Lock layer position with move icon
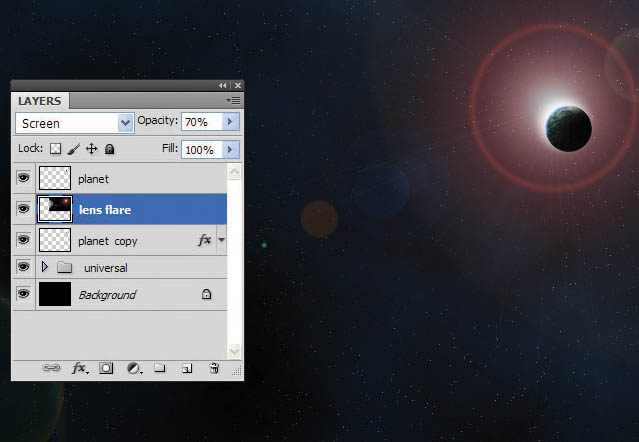639x442 pixels. (91, 149)
